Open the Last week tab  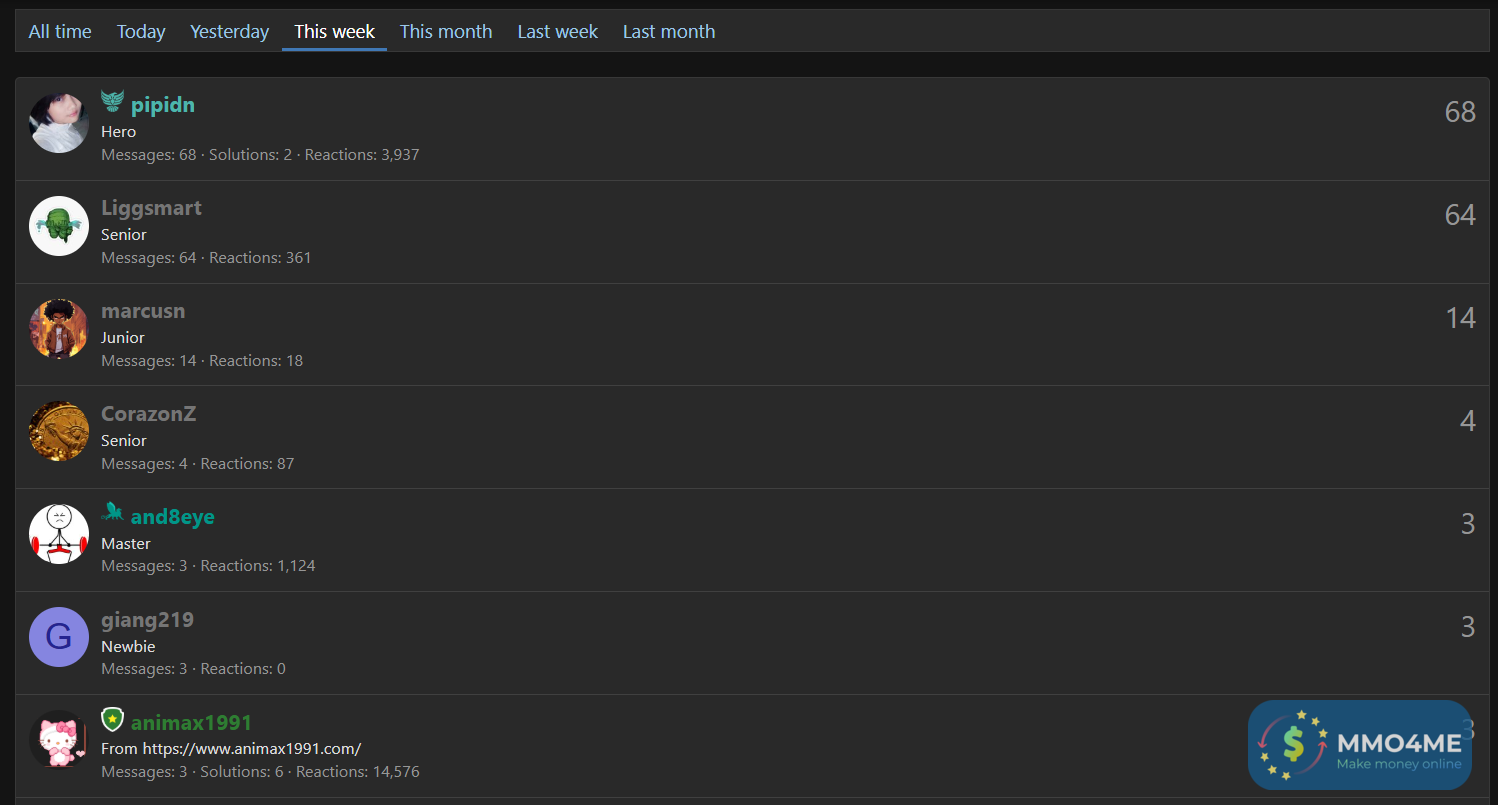click(558, 31)
